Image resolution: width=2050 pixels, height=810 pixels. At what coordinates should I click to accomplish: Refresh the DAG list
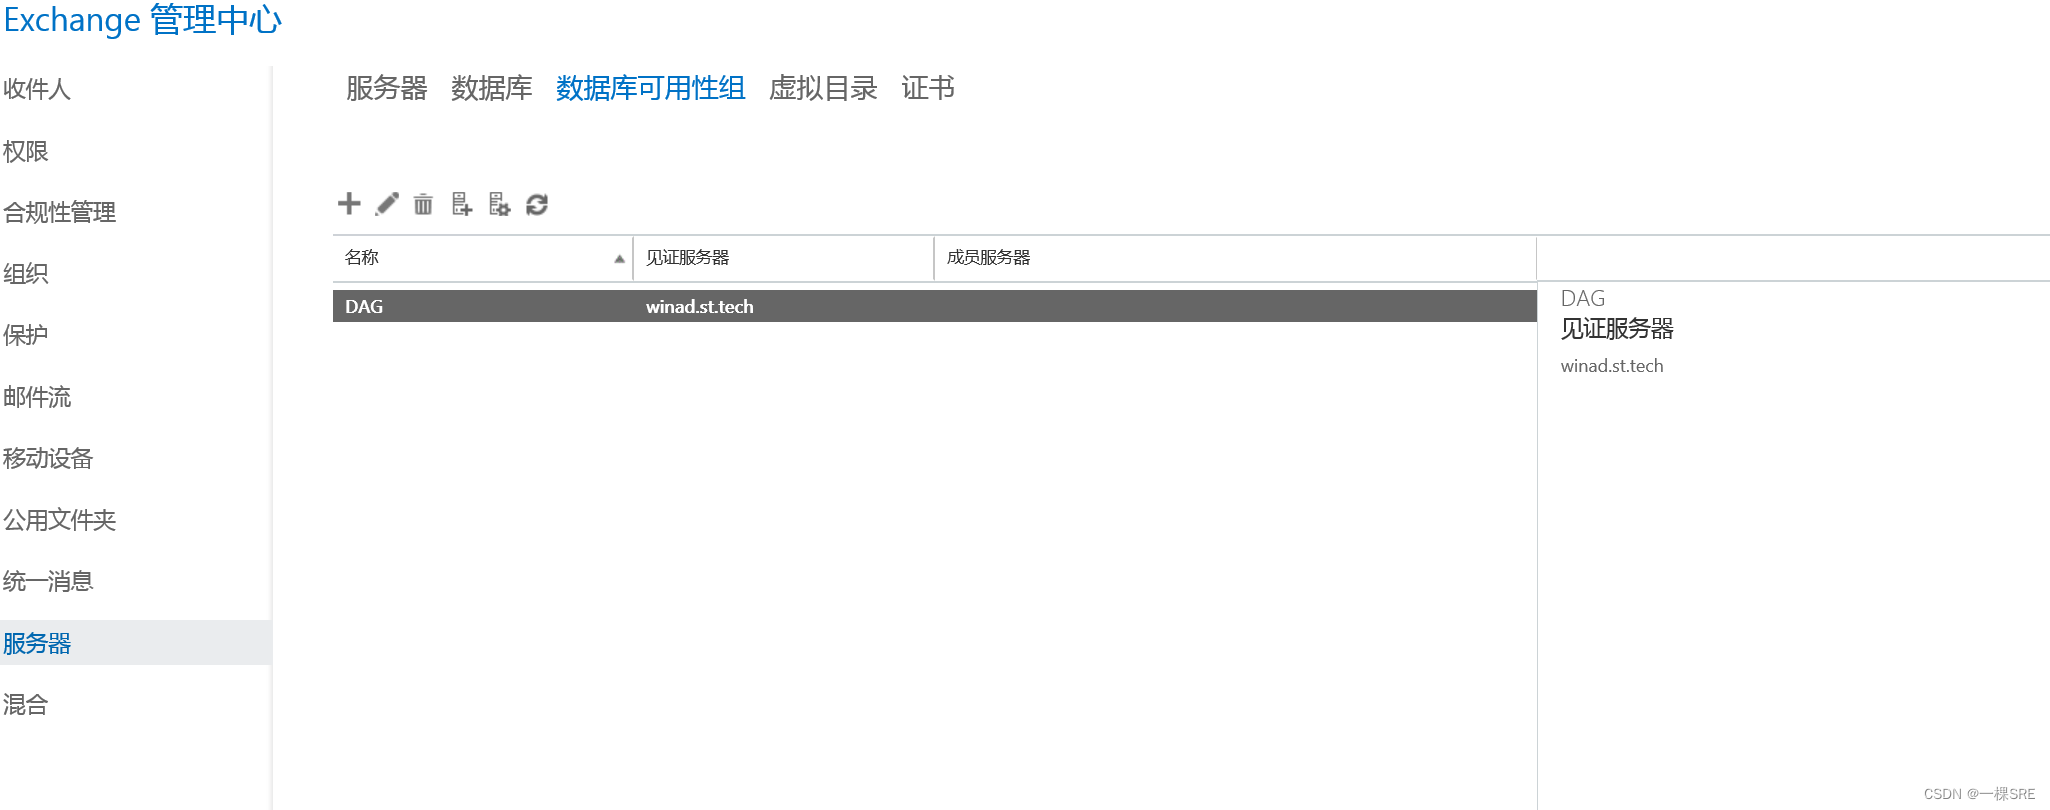click(537, 204)
